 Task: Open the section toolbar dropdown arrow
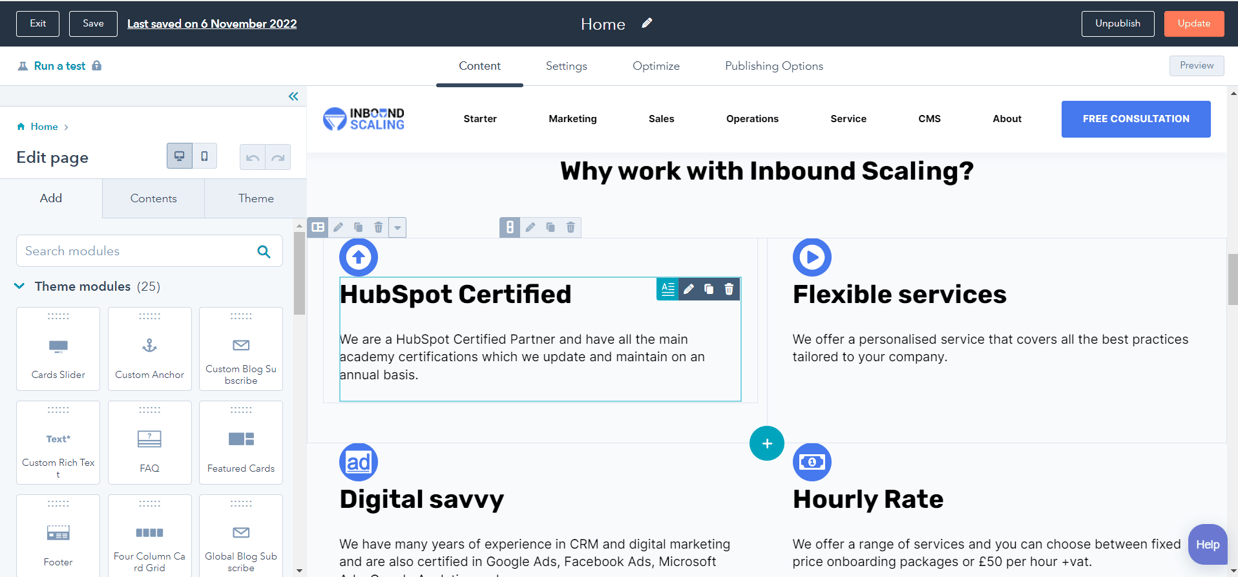point(397,227)
